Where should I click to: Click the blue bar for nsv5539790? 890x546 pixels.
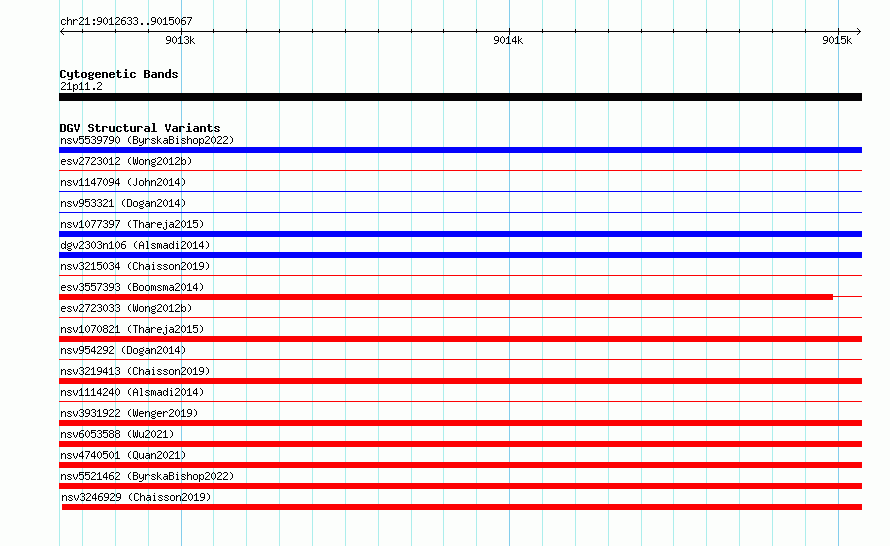point(460,150)
